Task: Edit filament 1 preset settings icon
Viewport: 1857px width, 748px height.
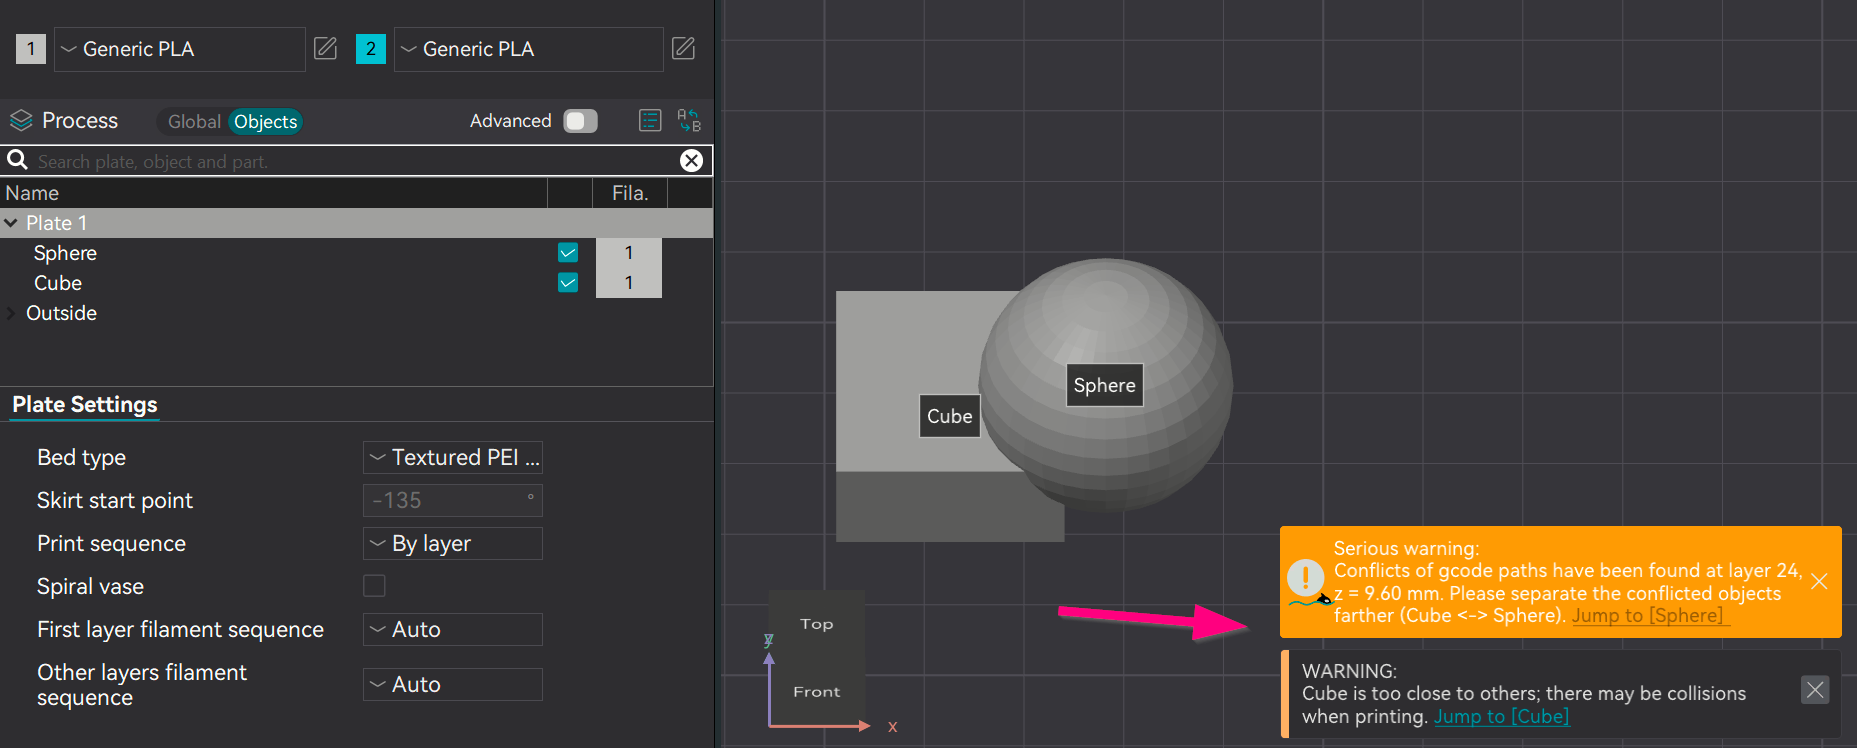Action: pos(325,48)
